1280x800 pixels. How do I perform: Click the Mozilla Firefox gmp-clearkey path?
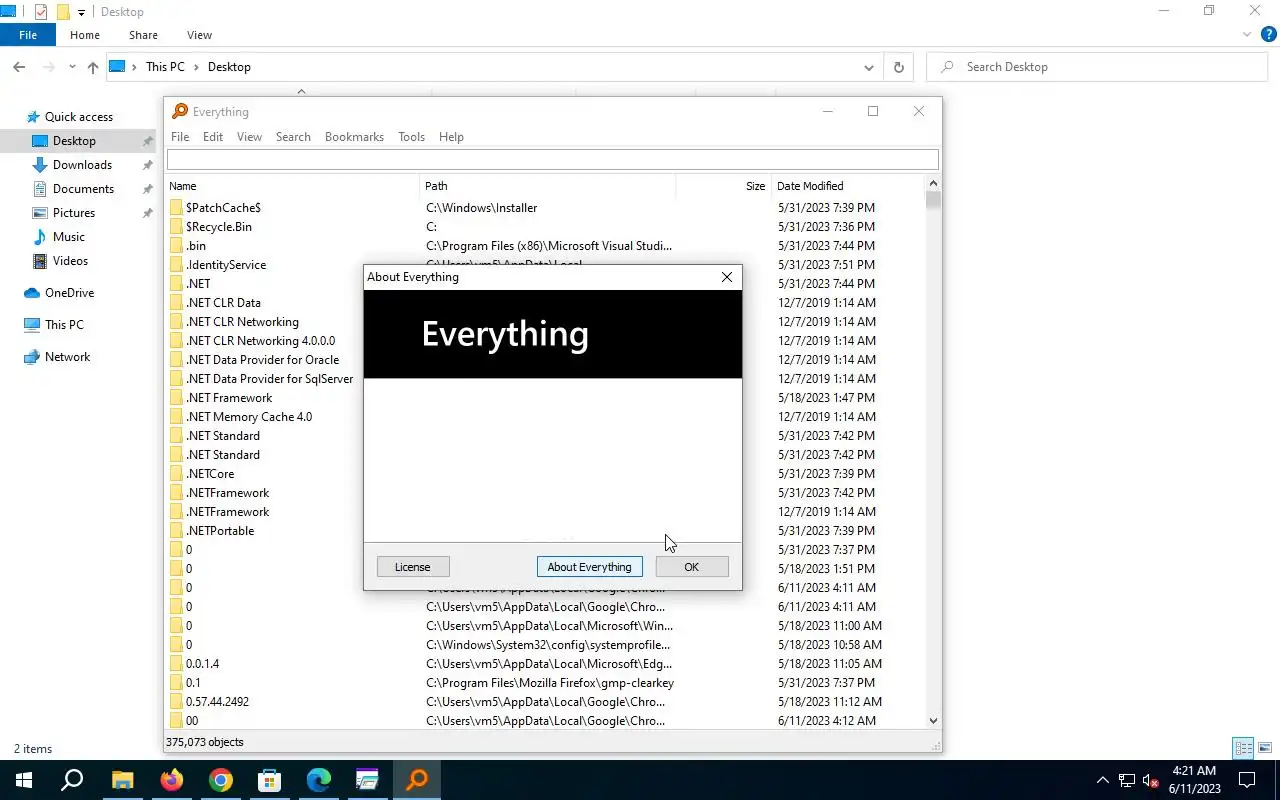[550, 683]
